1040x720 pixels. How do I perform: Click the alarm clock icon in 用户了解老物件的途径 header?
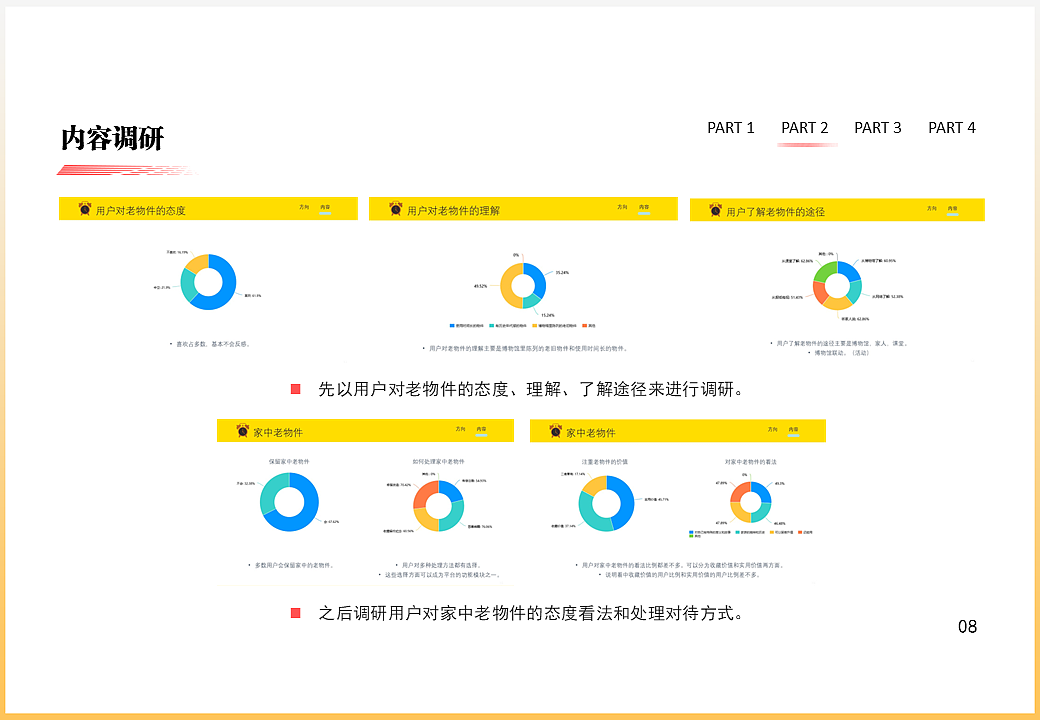(714, 210)
